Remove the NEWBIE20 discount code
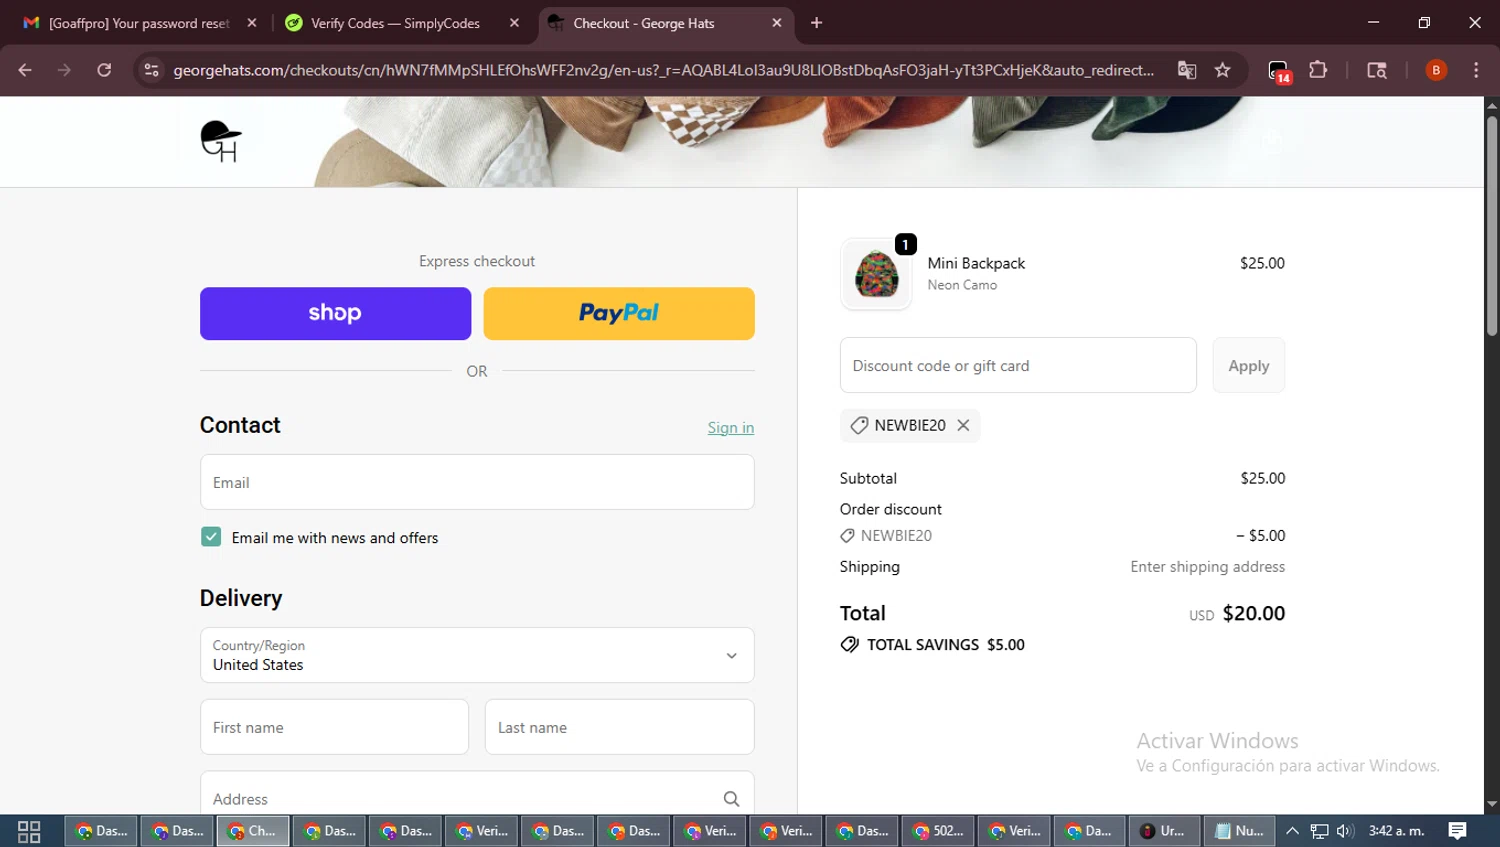 click(963, 425)
